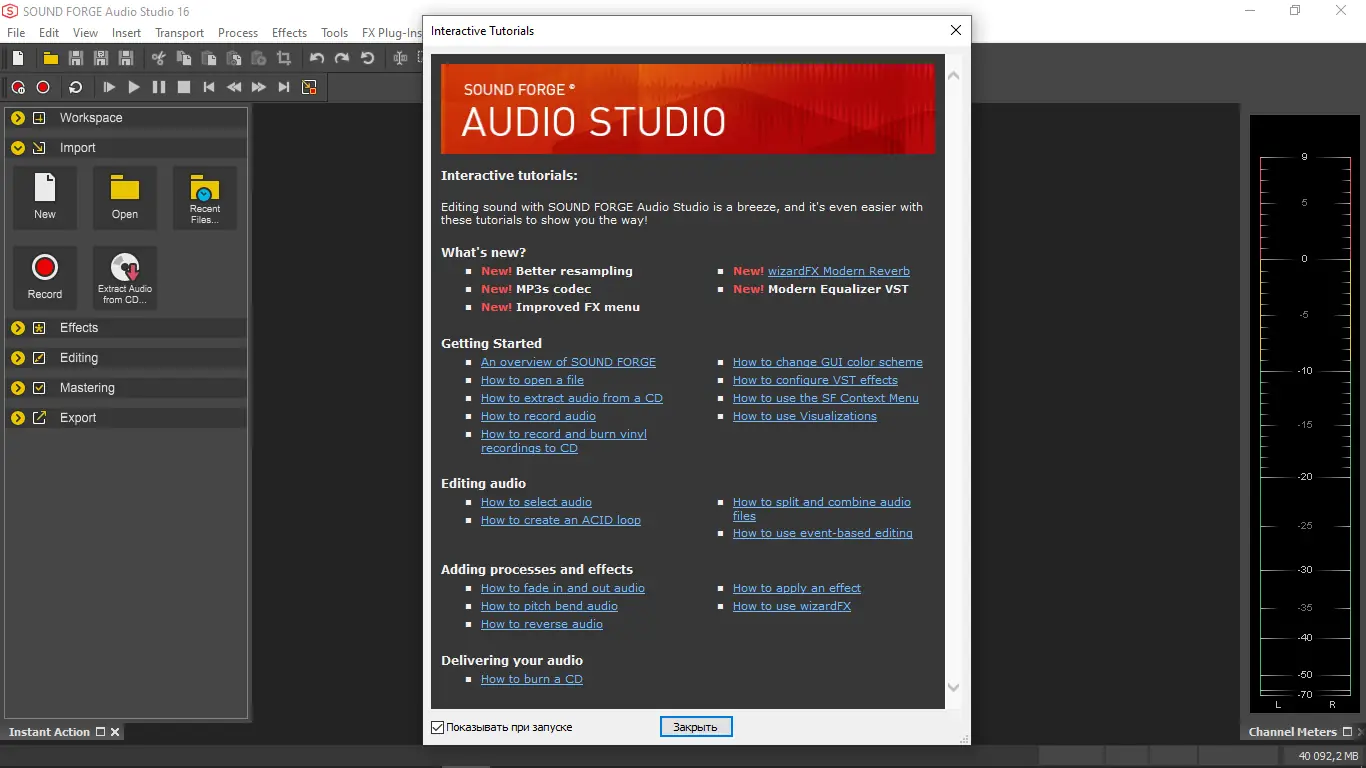This screenshot has width=1366, height=768.
Task: Select the Crop tool icon
Action: point(283,58)
